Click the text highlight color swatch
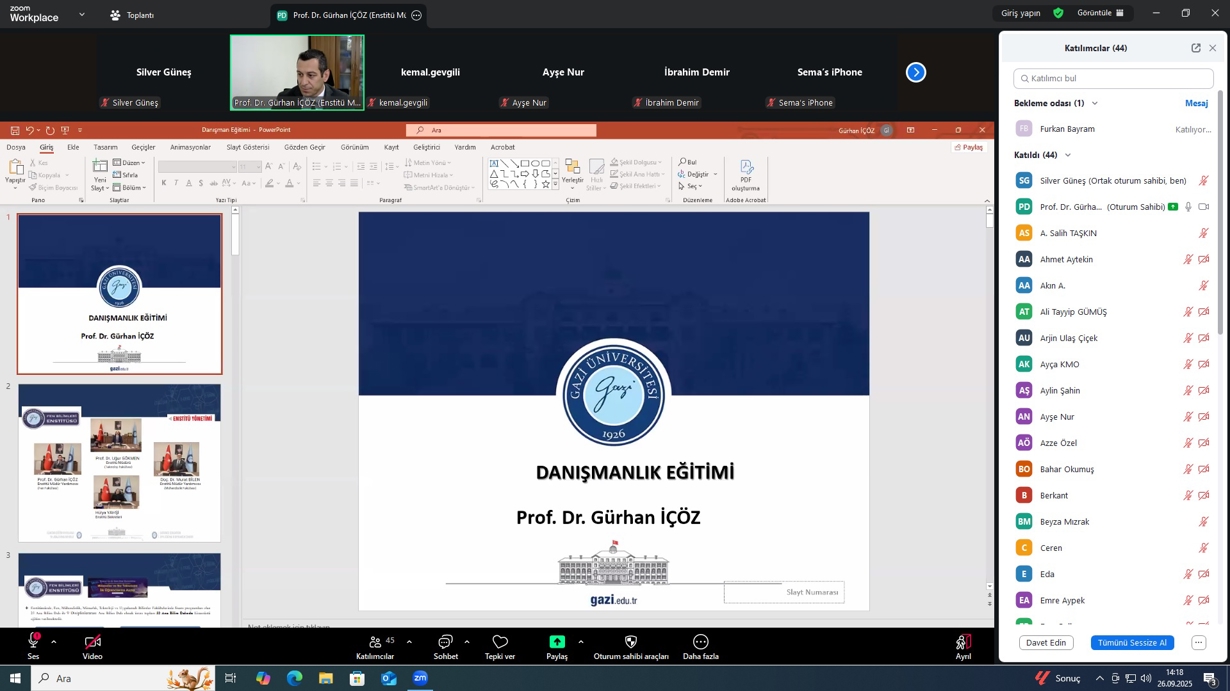Screen dimensions: 1230x691 (269, 183)
